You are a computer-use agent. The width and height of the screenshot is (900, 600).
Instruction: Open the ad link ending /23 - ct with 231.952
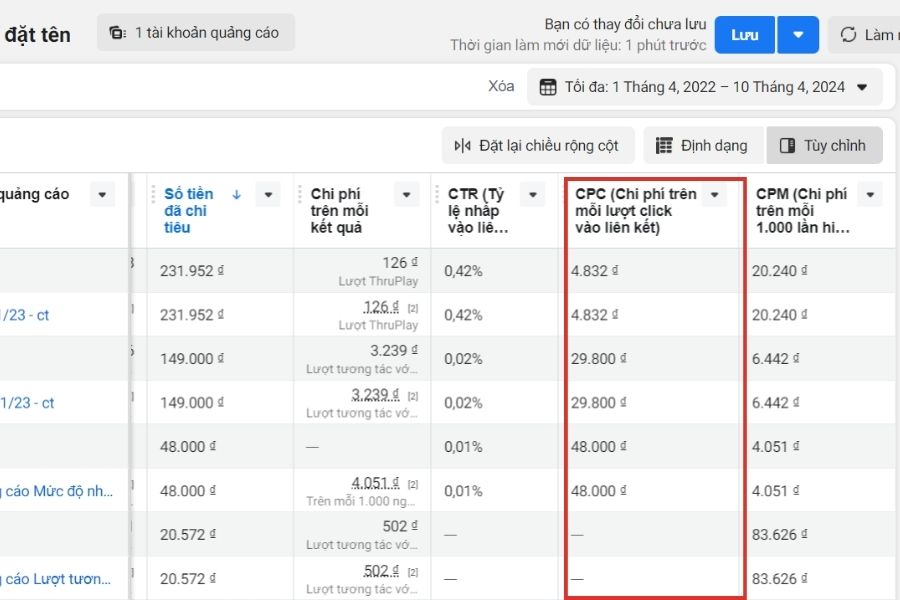(25, 315)
